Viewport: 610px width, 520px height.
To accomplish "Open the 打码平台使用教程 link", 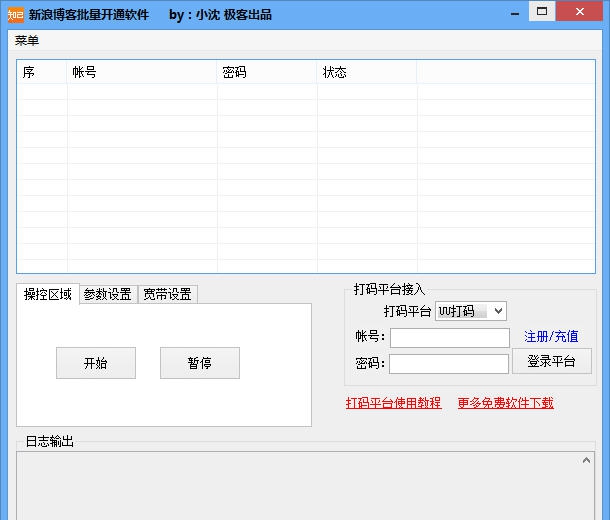I will 393,403.
